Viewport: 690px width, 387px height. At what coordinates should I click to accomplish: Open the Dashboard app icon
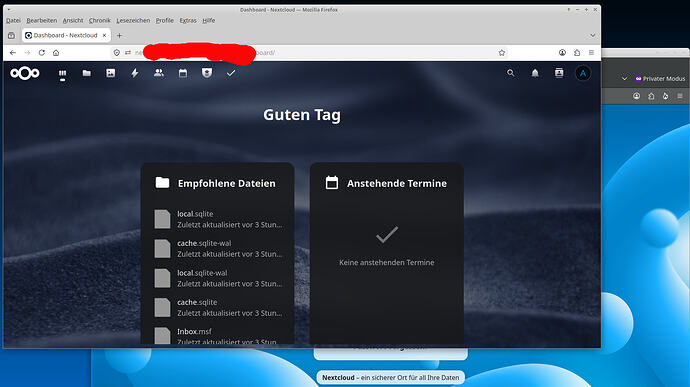click(x=62, y=74)
